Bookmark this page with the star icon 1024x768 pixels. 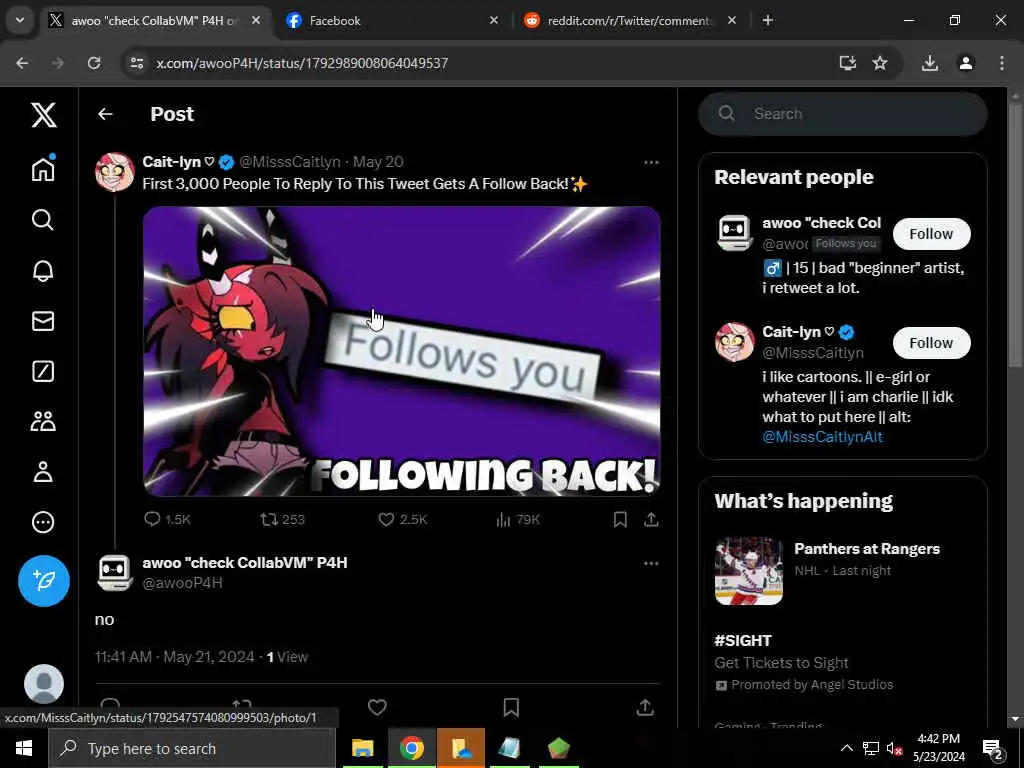click(880, 63)
